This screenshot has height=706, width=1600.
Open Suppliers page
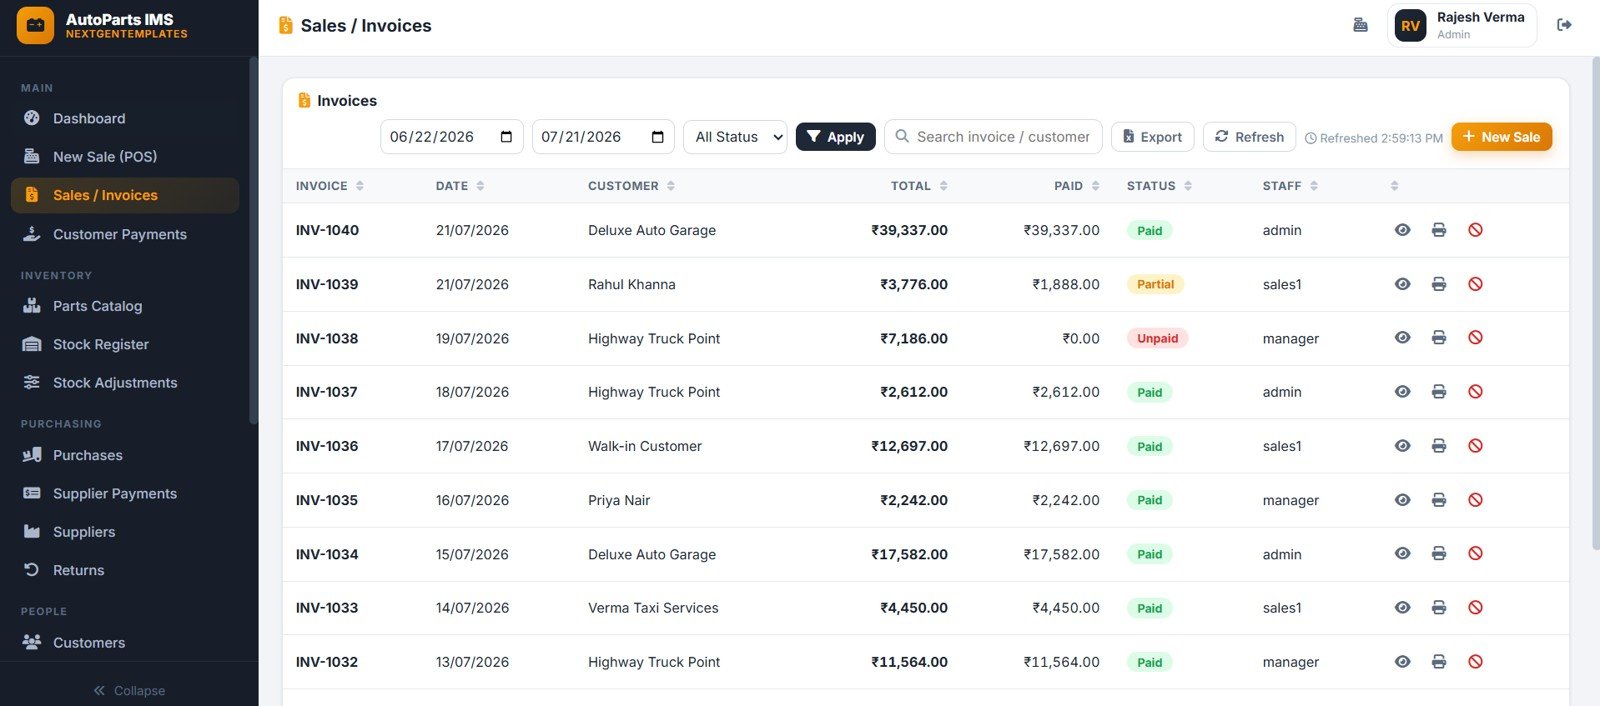click(125, 532)
